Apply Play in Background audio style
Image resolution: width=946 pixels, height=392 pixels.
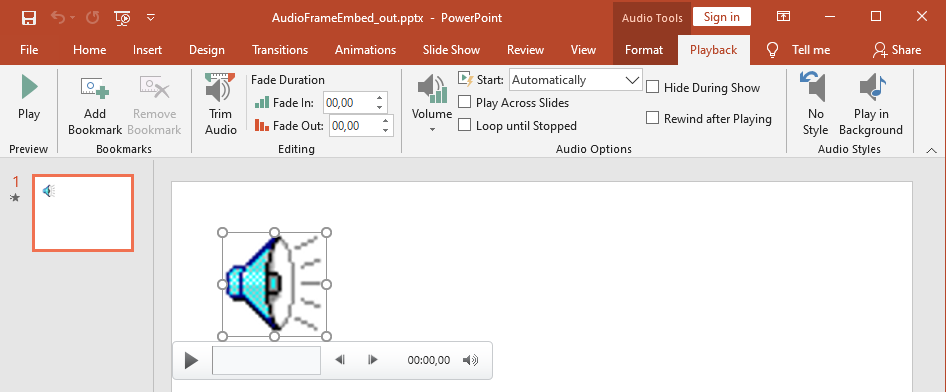coord(871,104)
